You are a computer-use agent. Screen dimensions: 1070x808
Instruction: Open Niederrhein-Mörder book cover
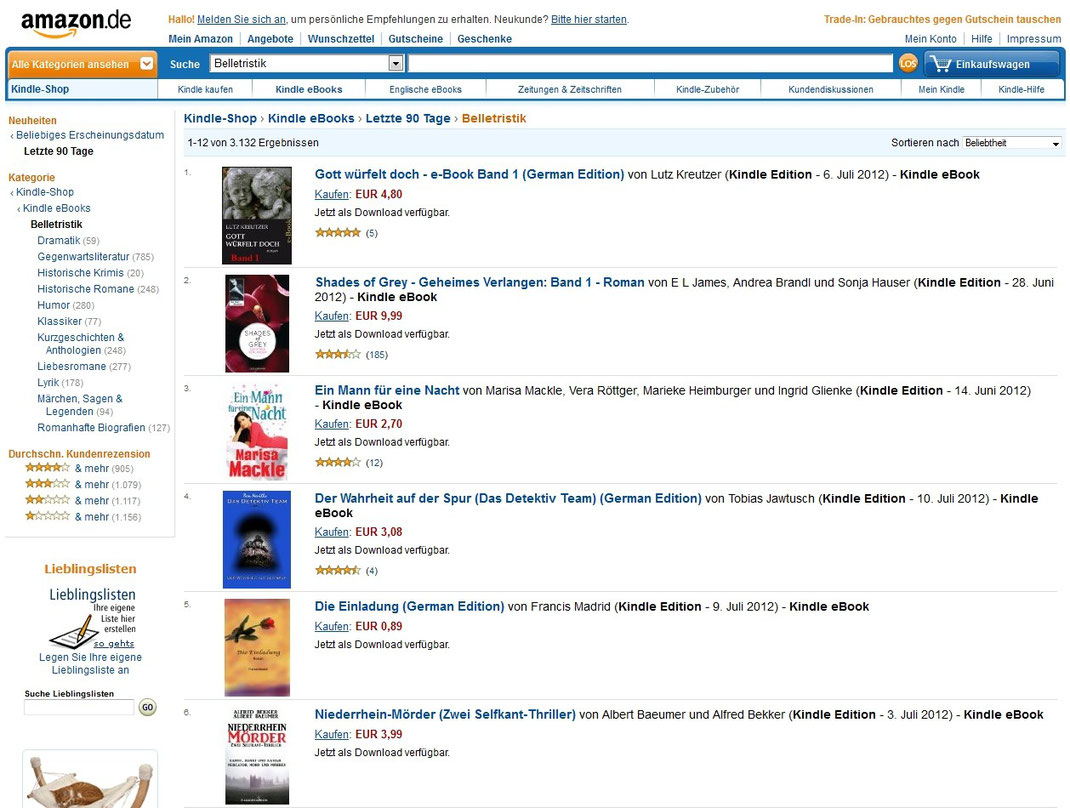click(257, 755)
